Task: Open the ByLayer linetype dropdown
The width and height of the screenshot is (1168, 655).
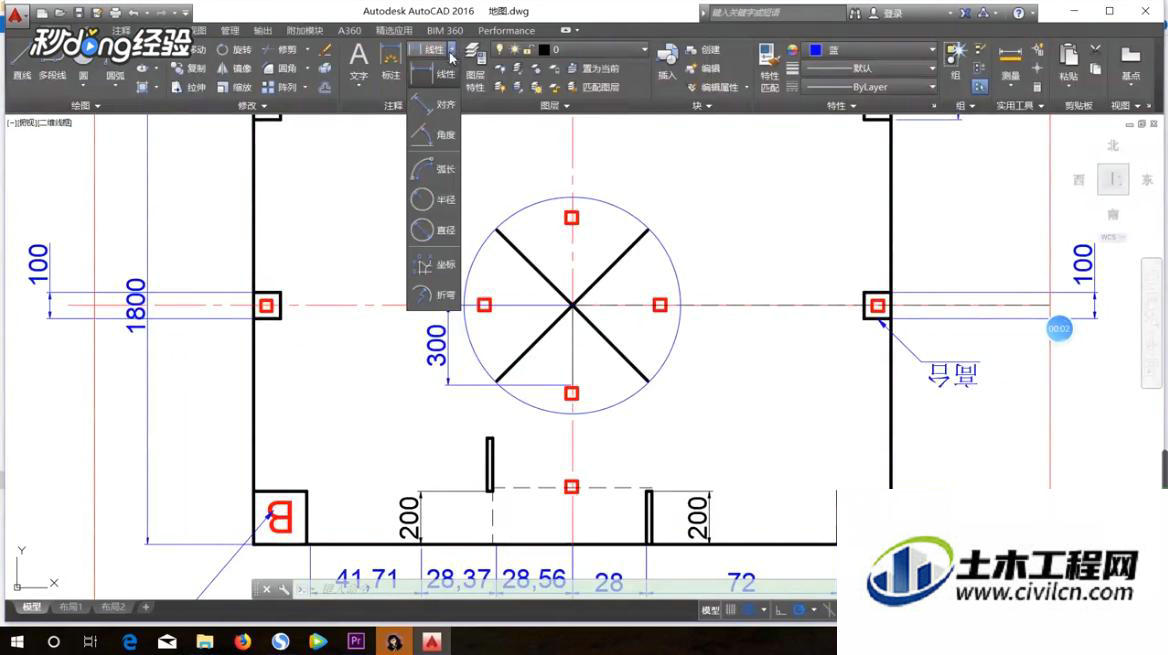Action: pyautogui.click(x=869, y=87)
